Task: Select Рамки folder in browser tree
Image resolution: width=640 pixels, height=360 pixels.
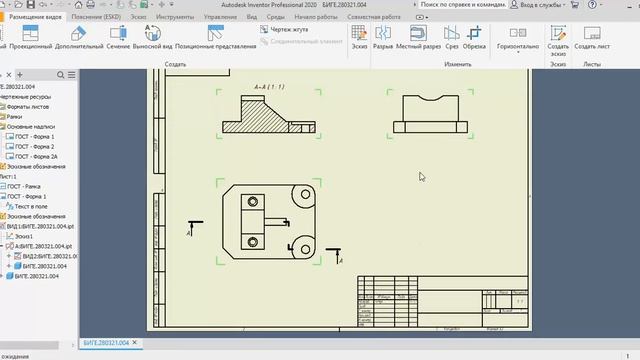Action: point(14,117)
